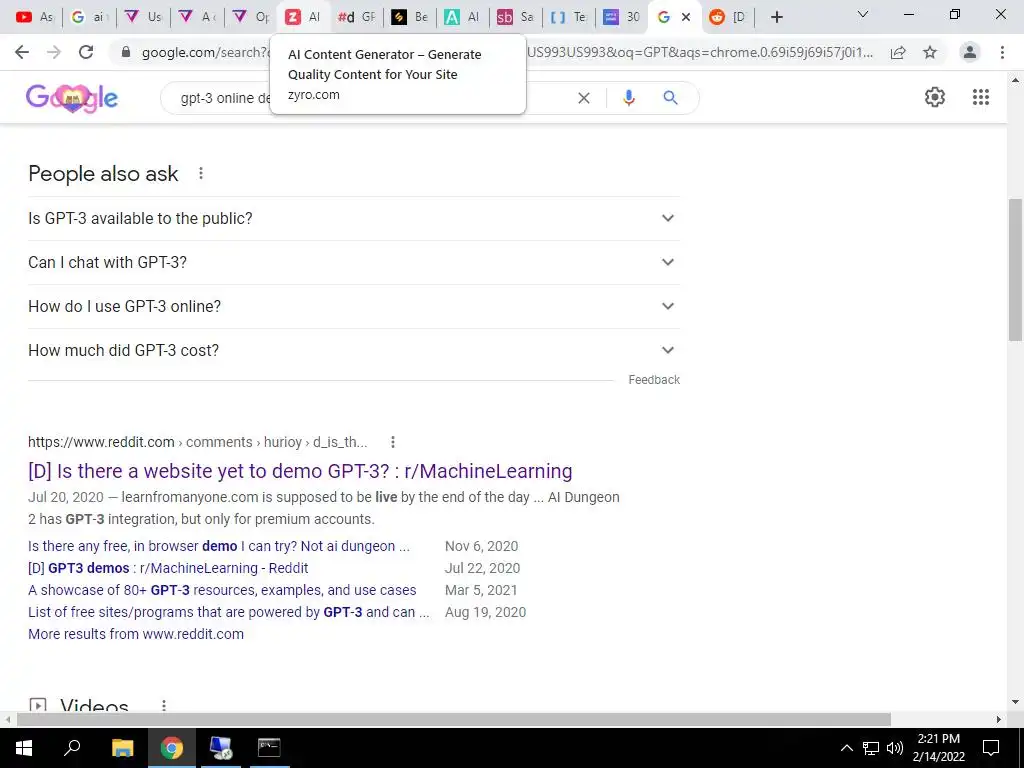
Task: Show hidden system tray icons
Action: (x=846, y=748)
